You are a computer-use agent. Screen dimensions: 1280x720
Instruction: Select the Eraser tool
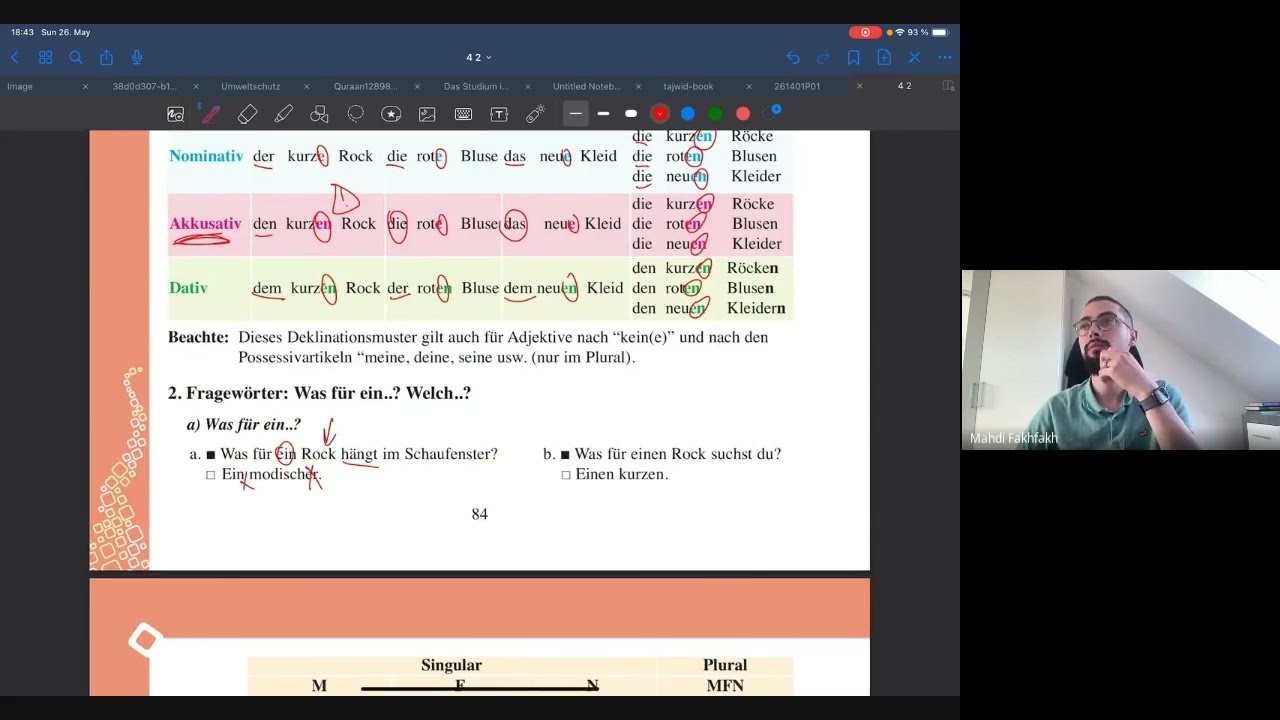(x=247, y=114)
